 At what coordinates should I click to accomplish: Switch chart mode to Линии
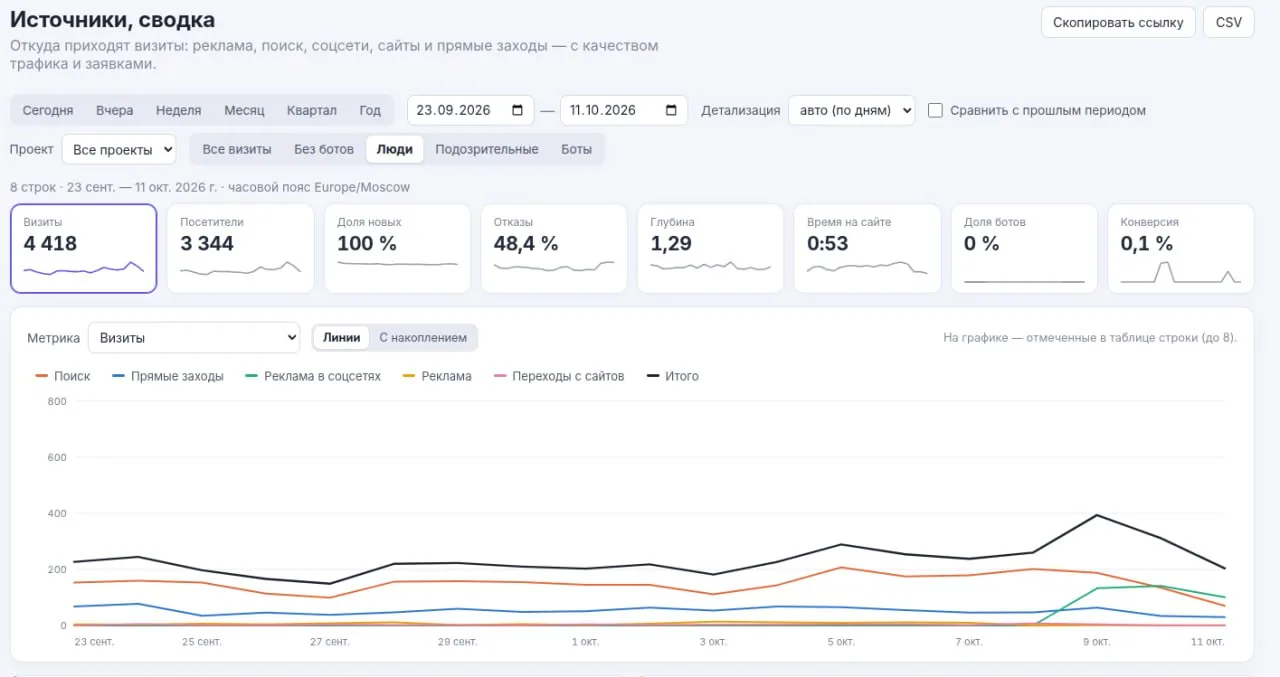(x=342, y=338)
